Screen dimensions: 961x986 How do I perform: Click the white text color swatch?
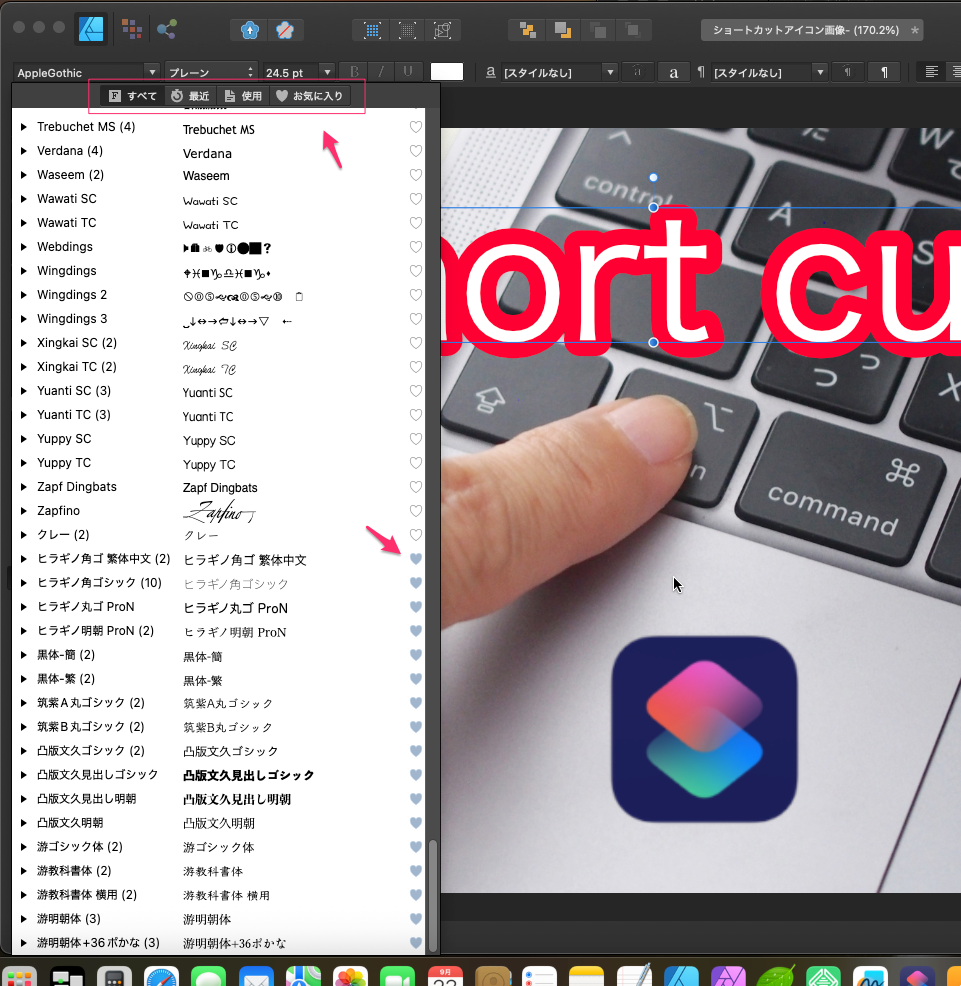click(447, 72)
